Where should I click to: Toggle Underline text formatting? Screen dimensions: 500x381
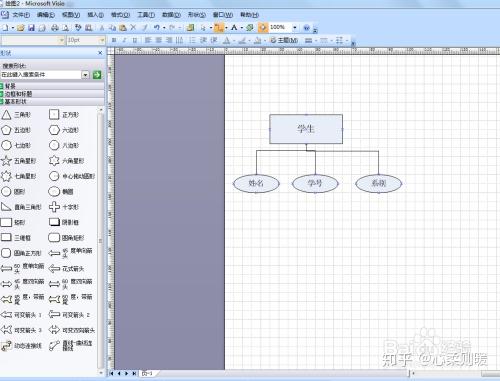(x=135, y=40)
